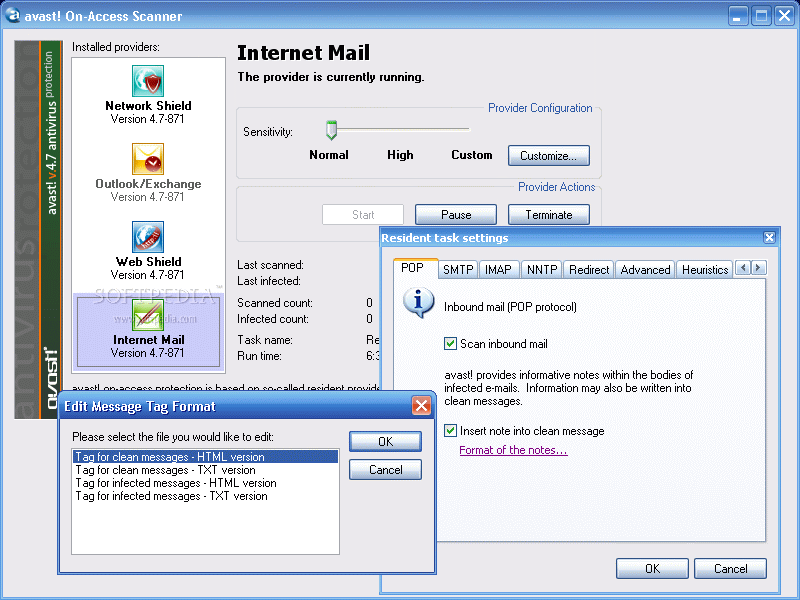Click the Normal sensitivity label
The height and width of the screenshot is (600, 800).
point(329,155)
